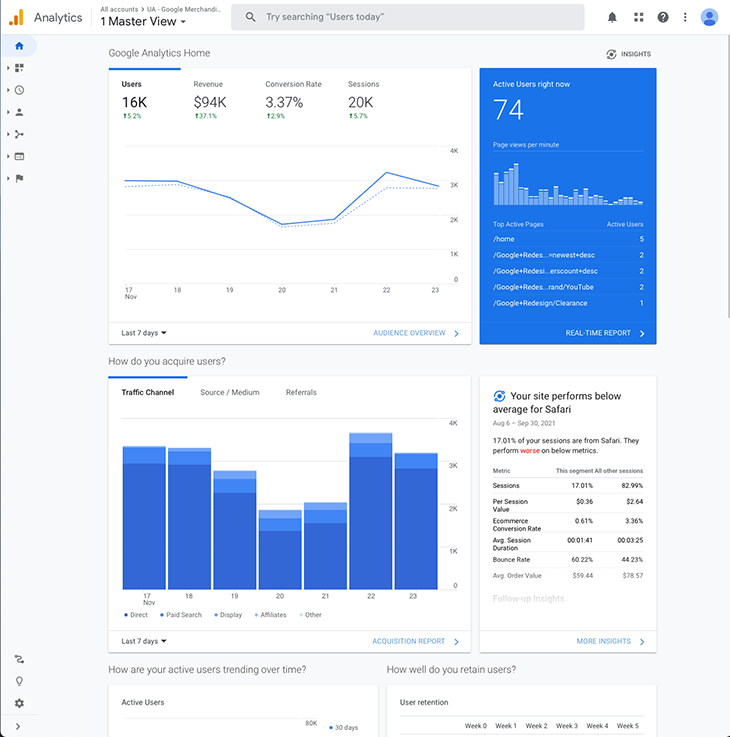Open the Discover lightbulb icon
This screenshot has width=730, height=737.
coord(19,682)
